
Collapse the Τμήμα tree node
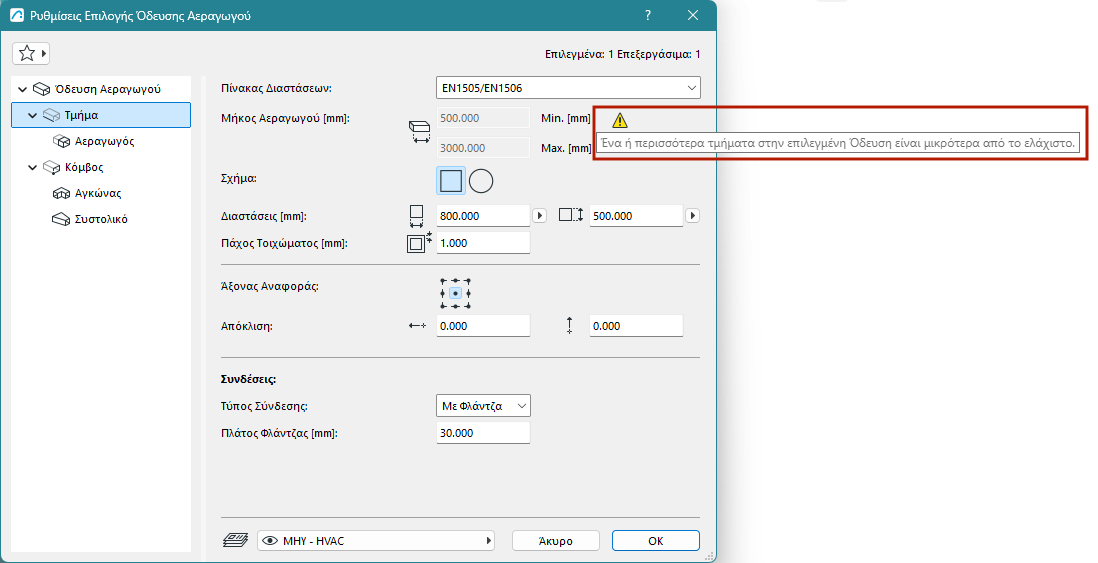tap(32, 116)
